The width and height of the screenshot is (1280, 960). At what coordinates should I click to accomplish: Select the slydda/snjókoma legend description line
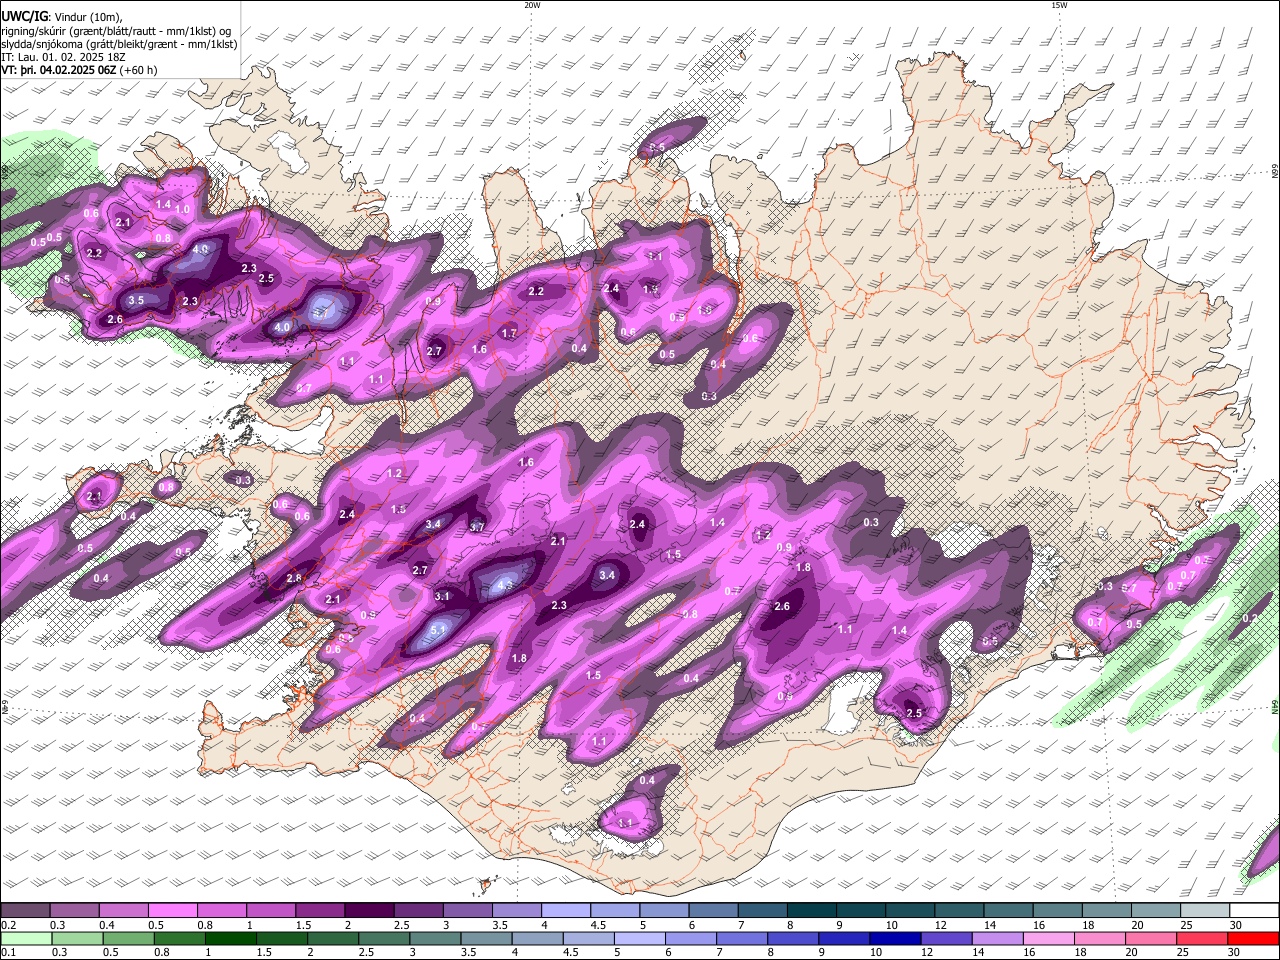pyautogui.click(x=119, y=44)
